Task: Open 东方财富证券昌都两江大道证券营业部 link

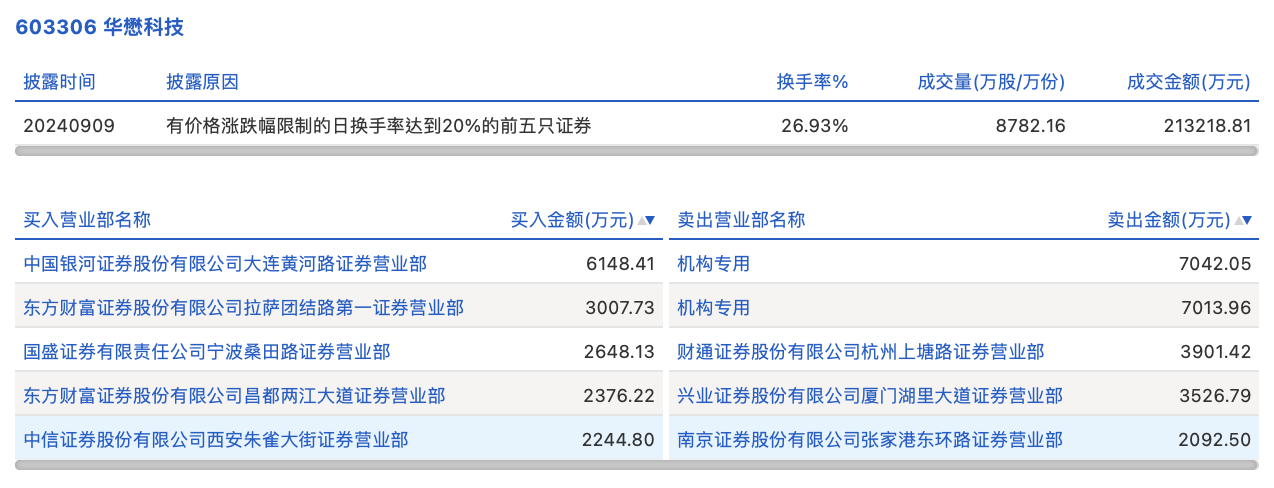Action: [x=234, y=396]
